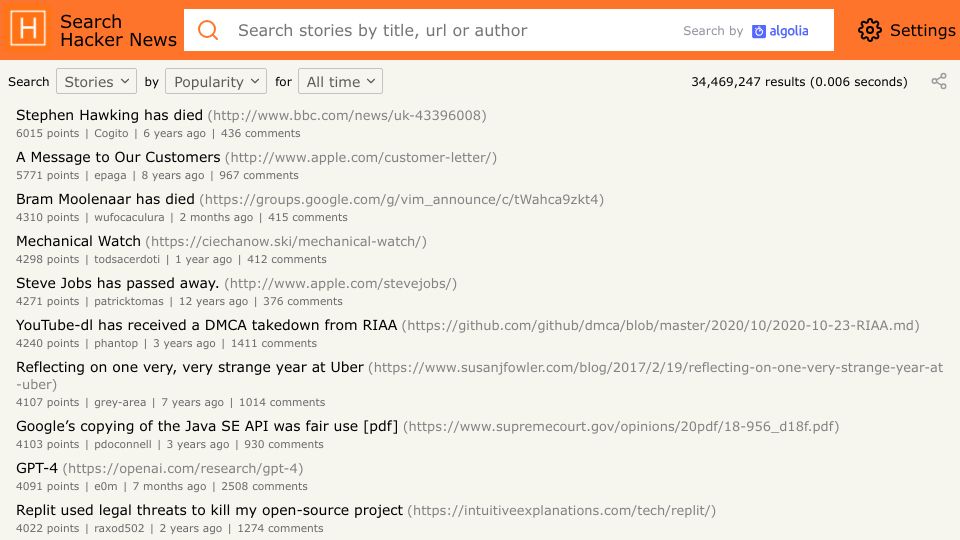Click author todsacerdoti
This screenshot has width=960, height=540.
point(127,260)
